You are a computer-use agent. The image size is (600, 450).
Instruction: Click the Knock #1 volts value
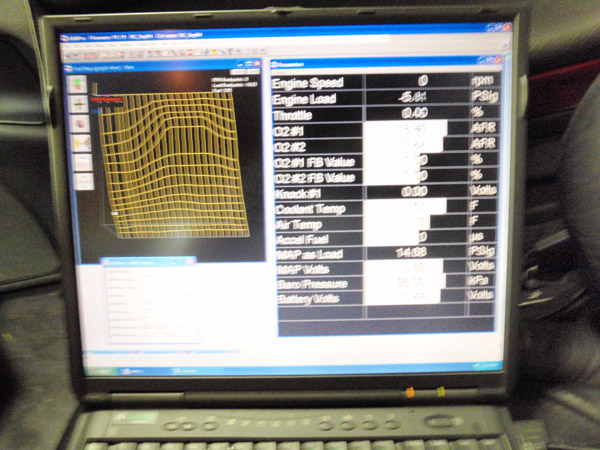pyautogui.click(x=415, y=190)
